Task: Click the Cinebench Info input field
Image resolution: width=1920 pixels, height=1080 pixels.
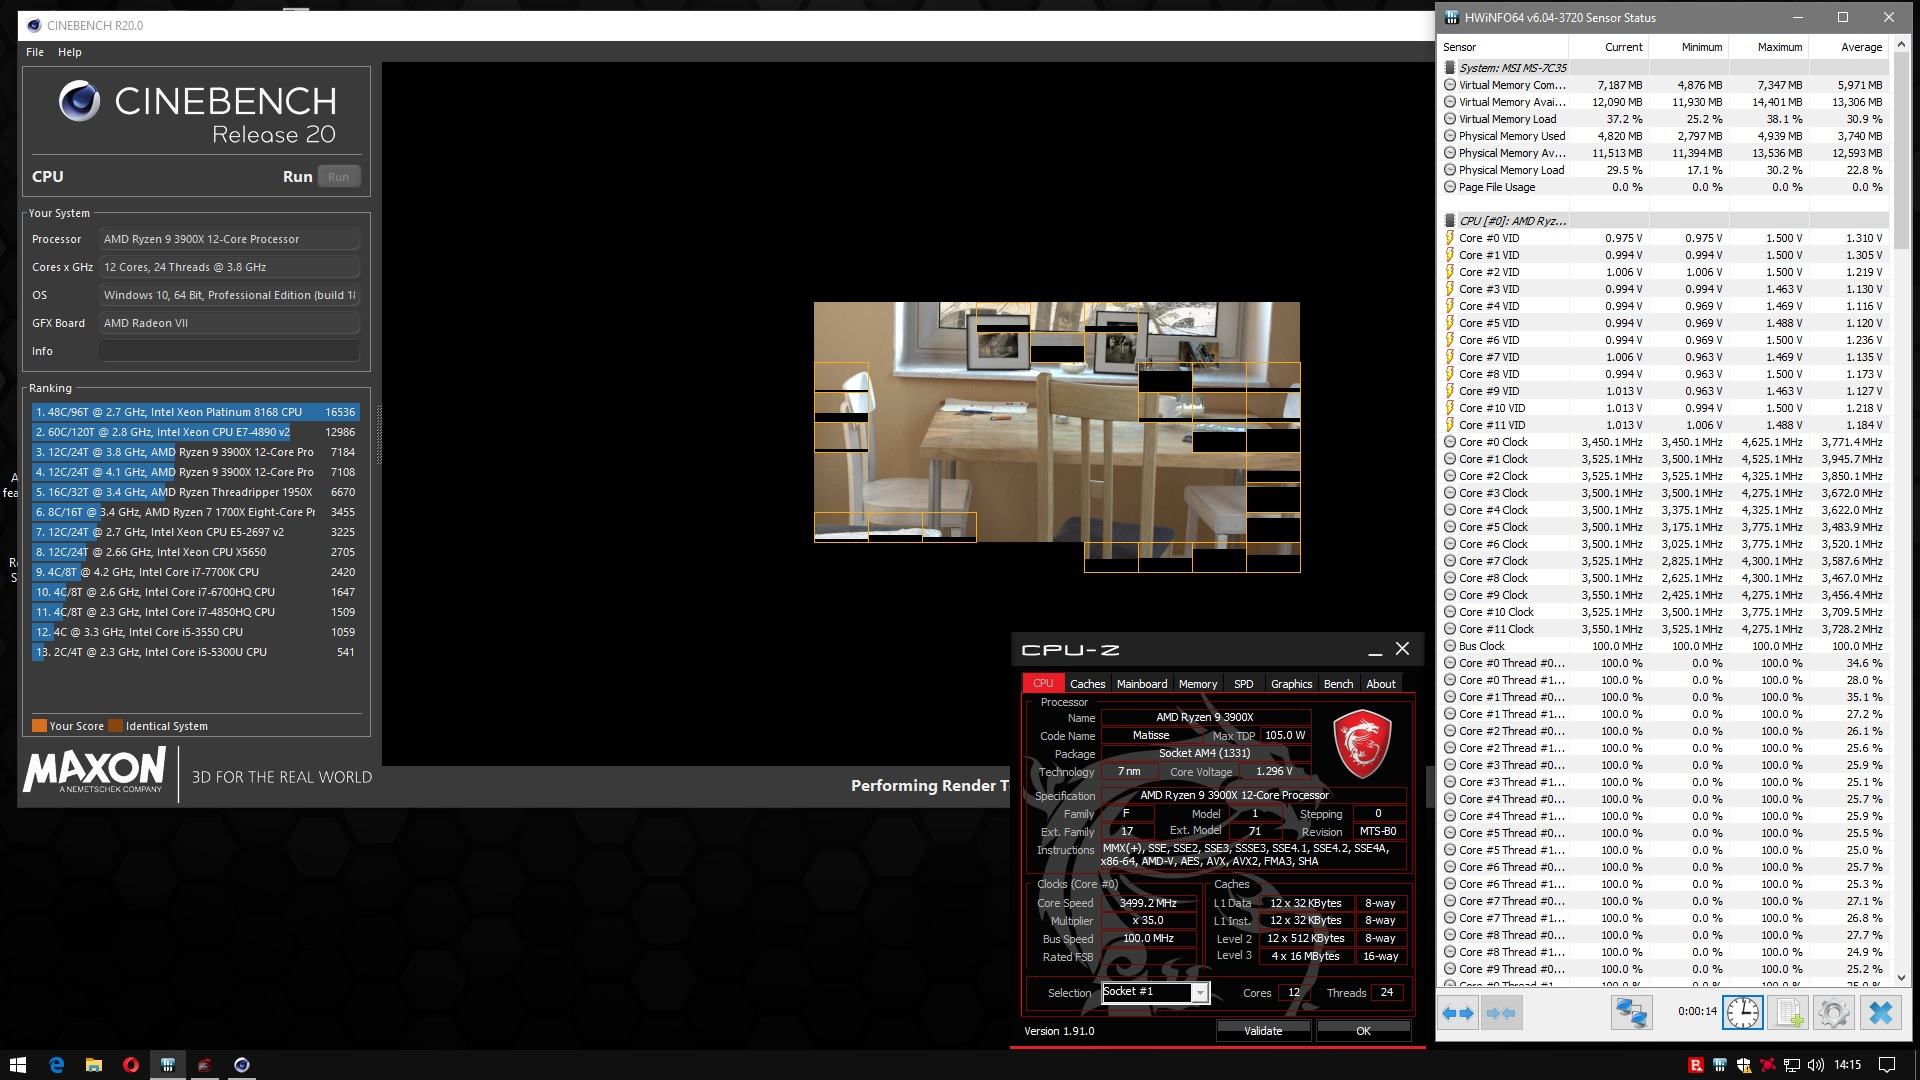Action: coord(229,351)
